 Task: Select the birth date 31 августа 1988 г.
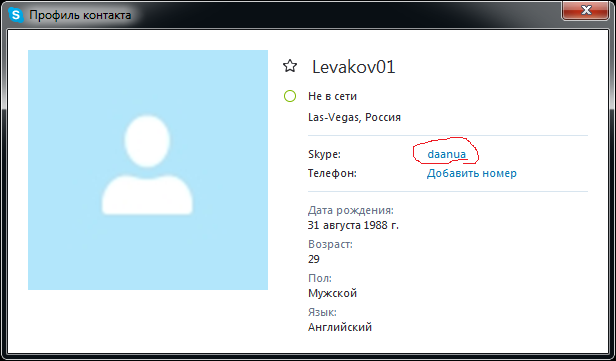[x=353, y=225]
